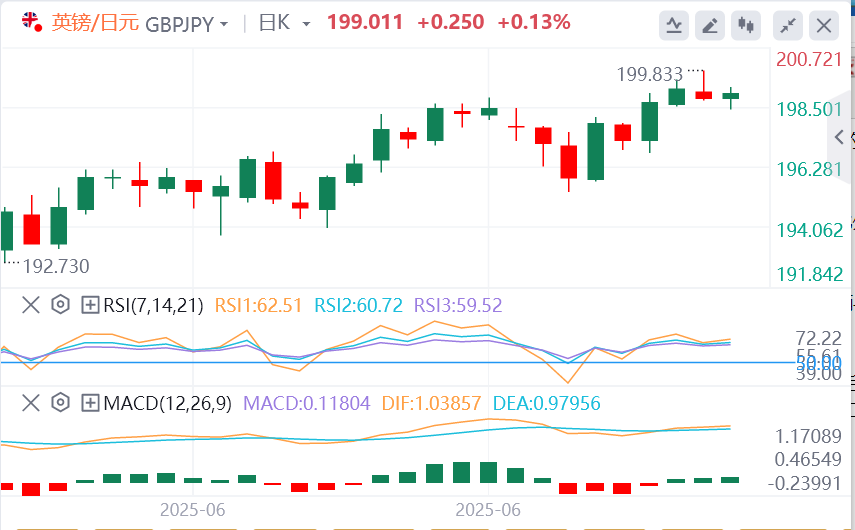Click the UK flag currency icon
Screen dimensions: 855x530
[x=31, y=22]
